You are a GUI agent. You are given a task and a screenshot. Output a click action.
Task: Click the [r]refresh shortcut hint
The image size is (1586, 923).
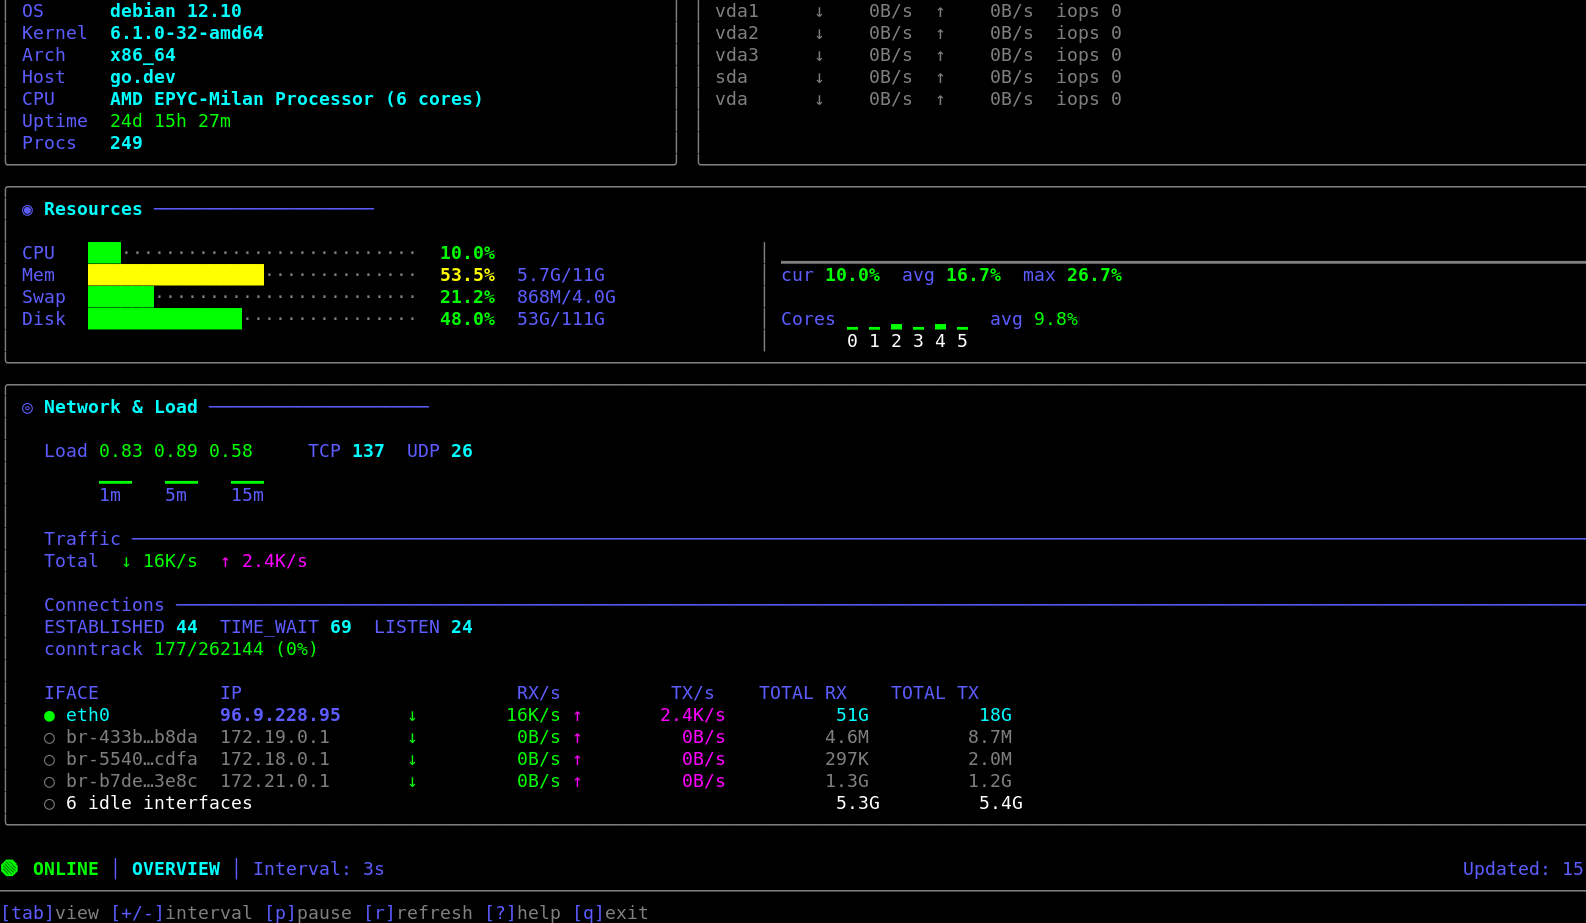point(418,913)
